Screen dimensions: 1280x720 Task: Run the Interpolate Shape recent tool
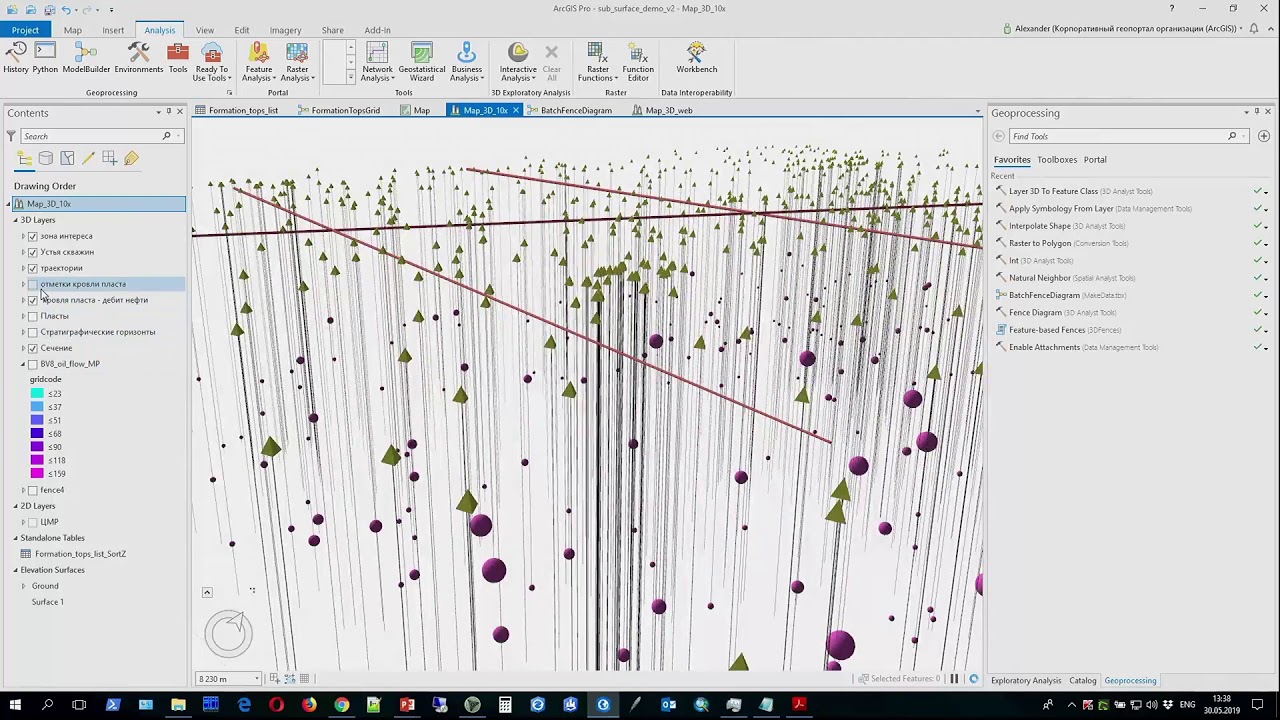(x=1039, y=226)
